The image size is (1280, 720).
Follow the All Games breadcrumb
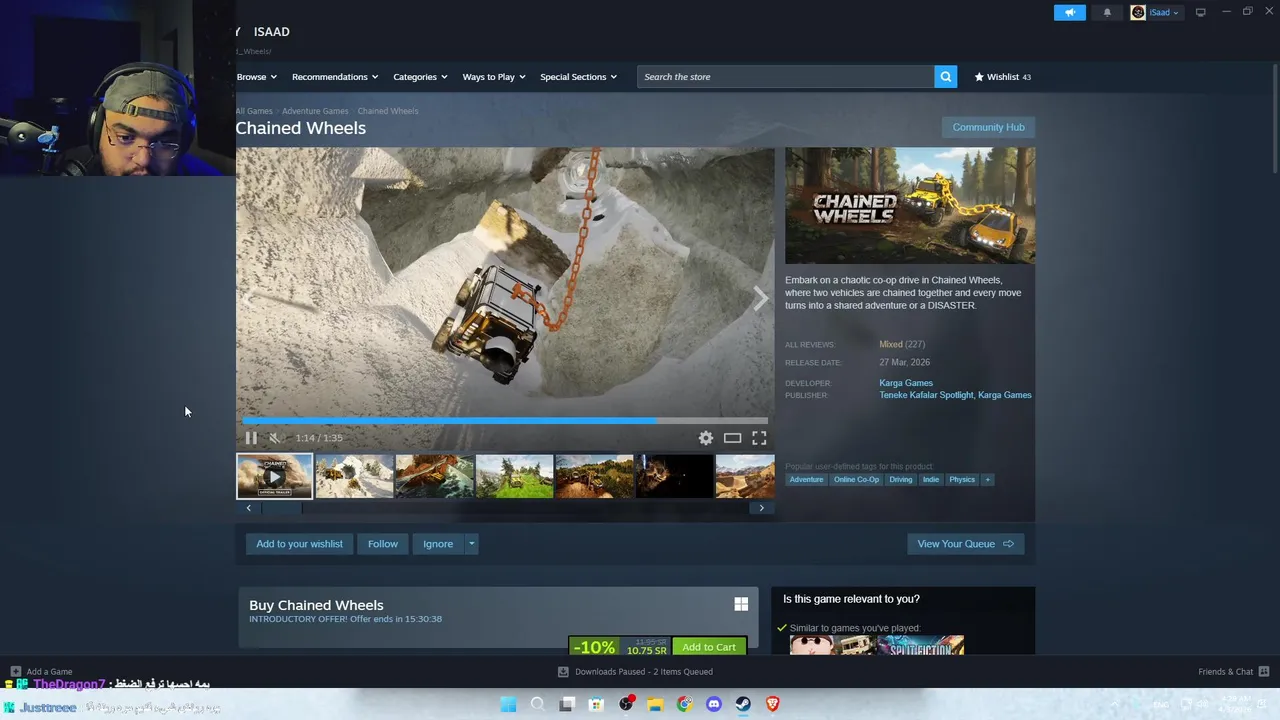(254, 111)
